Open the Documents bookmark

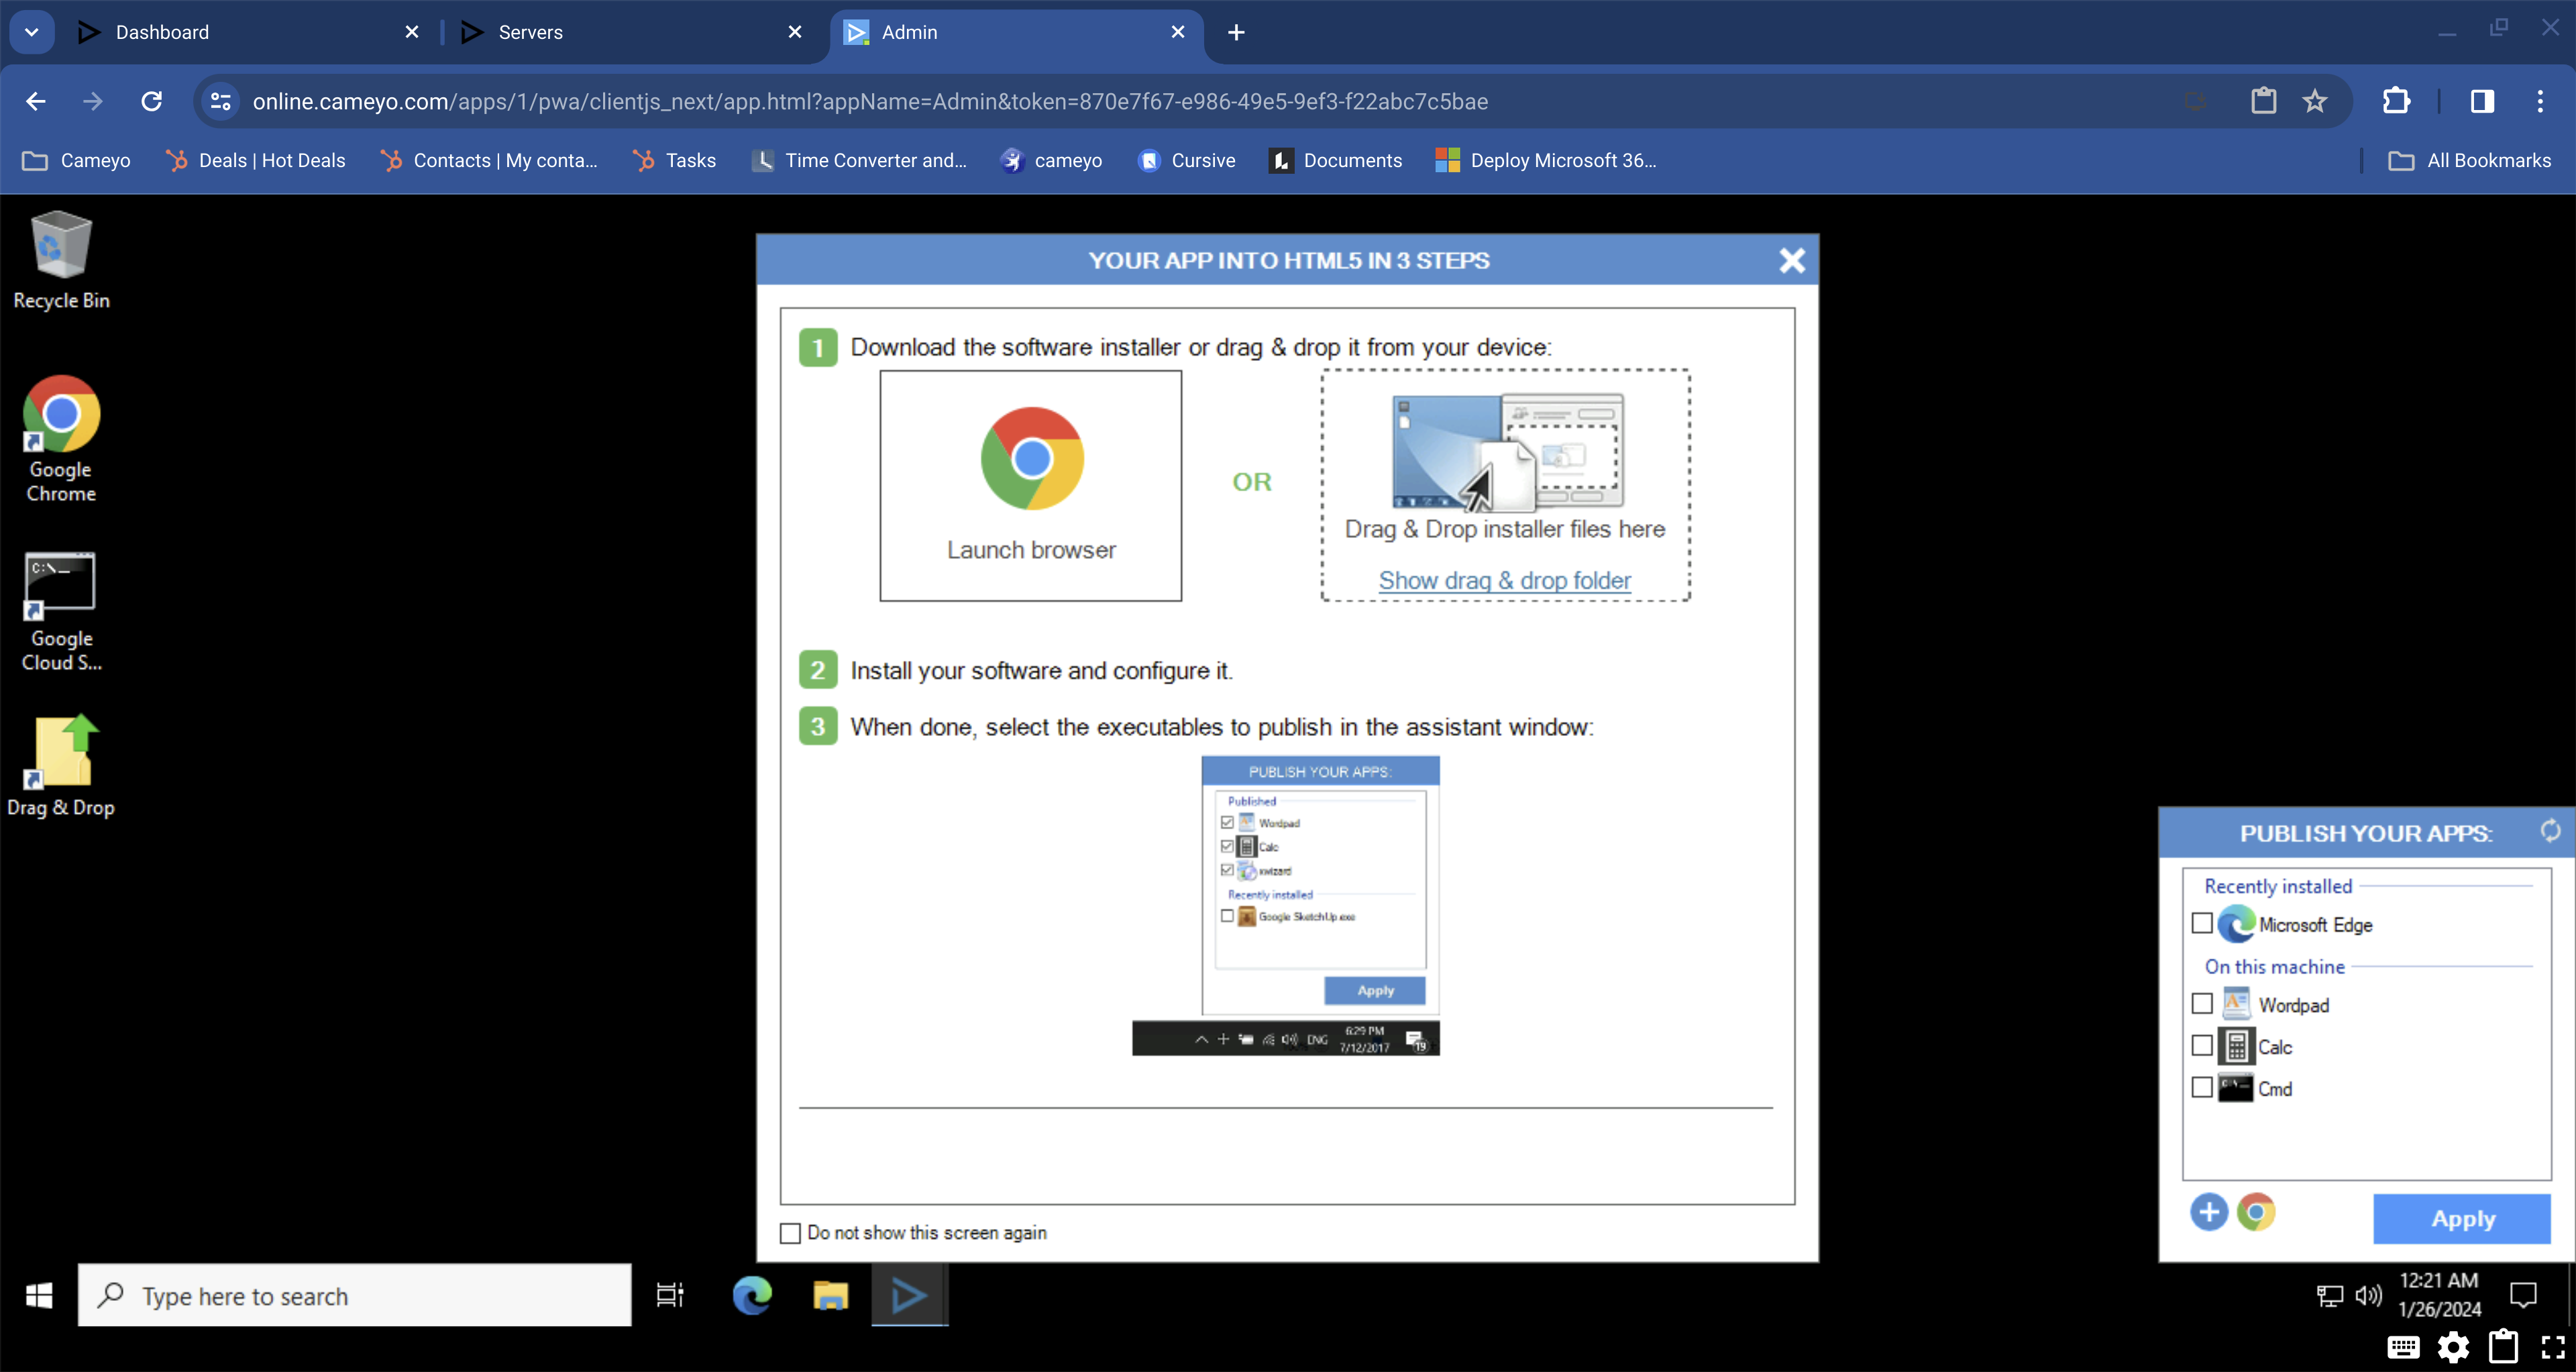pyautogui.click(x=1336, y=160)
